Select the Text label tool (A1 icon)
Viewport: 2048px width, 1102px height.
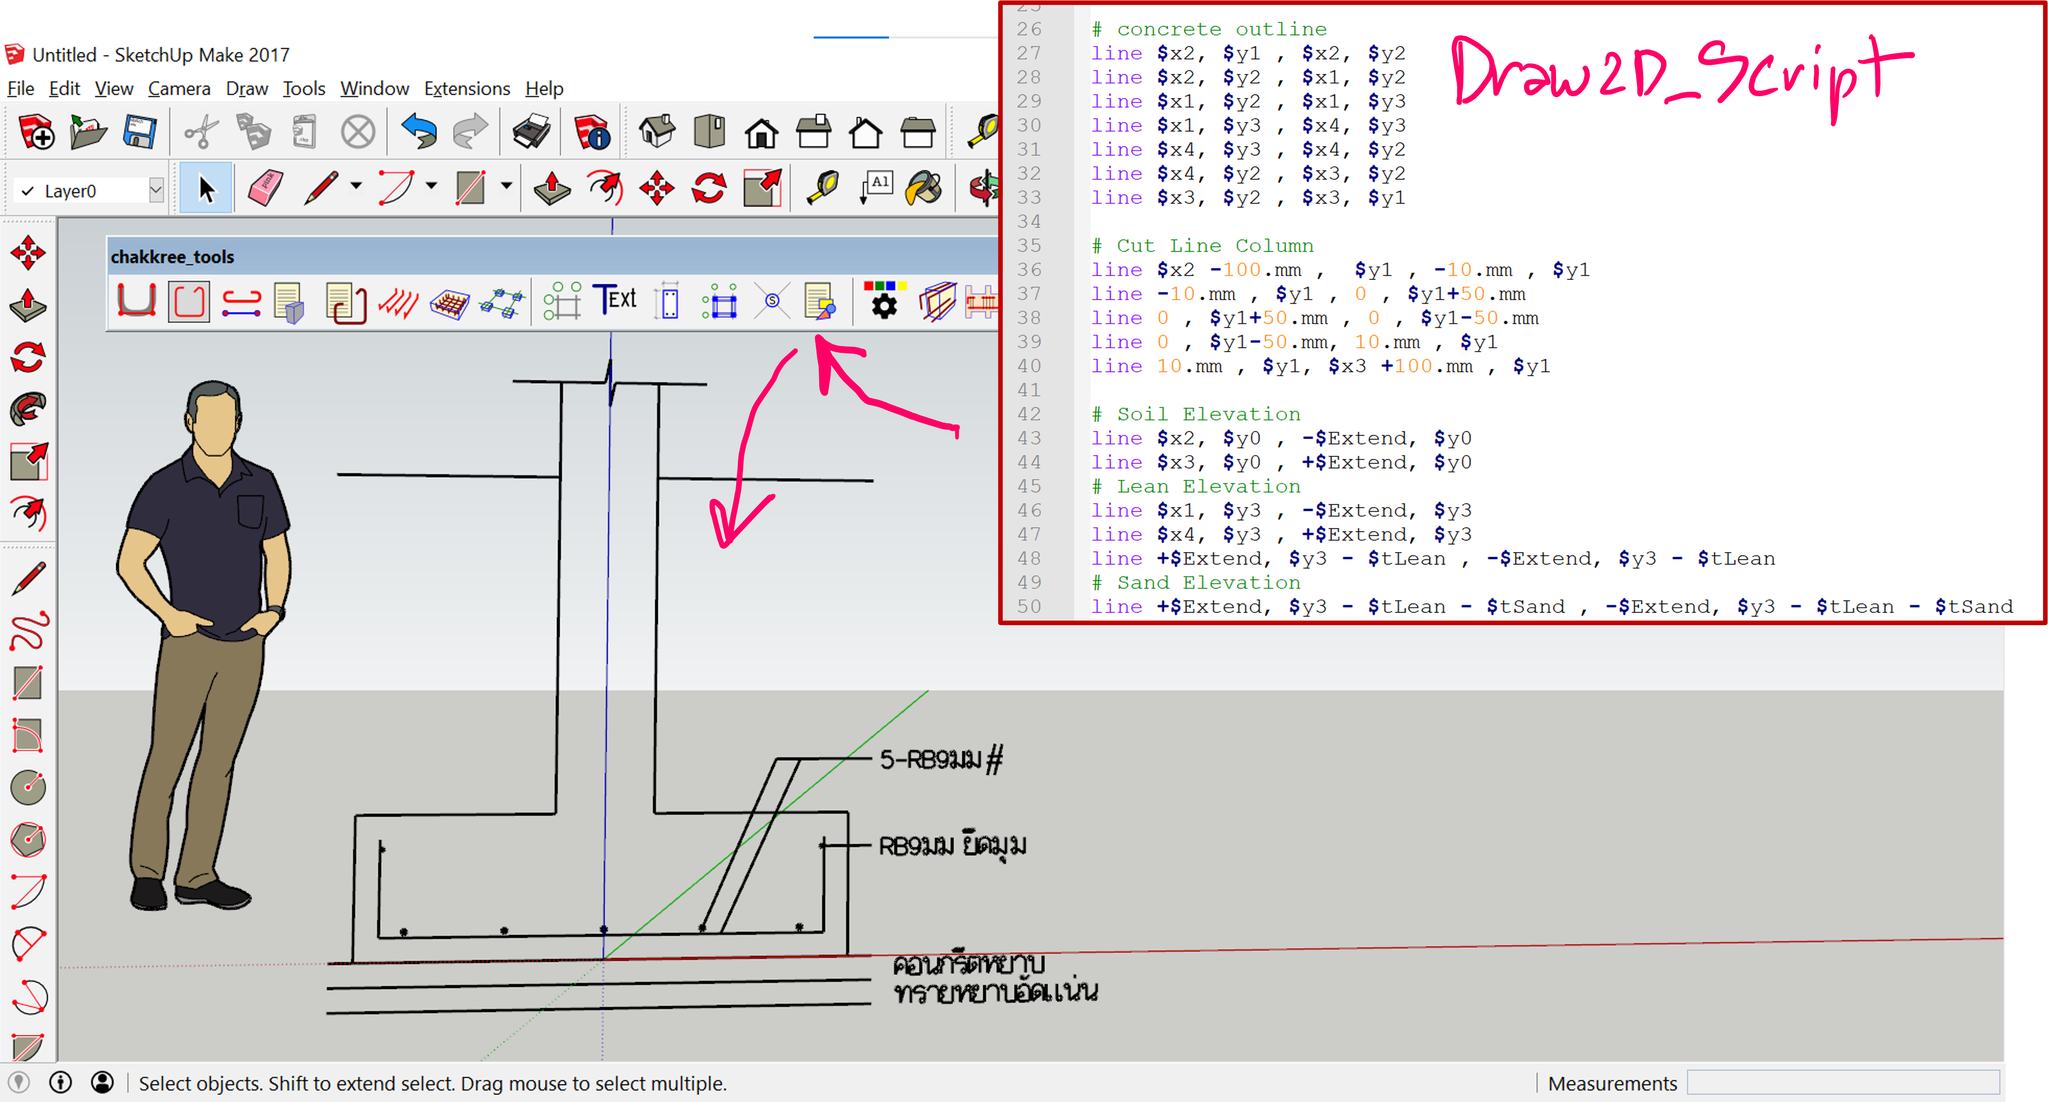(875, 188)
